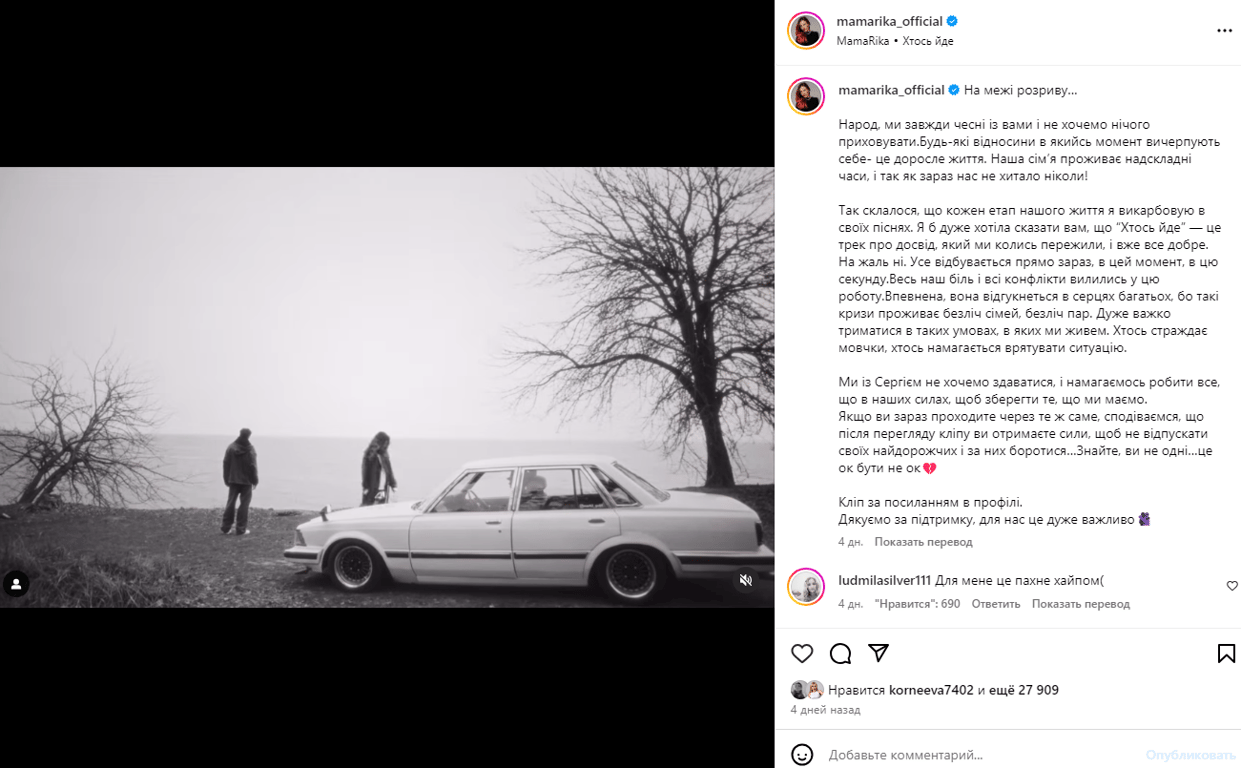Share post via paper plane icon

coord(879,653)
